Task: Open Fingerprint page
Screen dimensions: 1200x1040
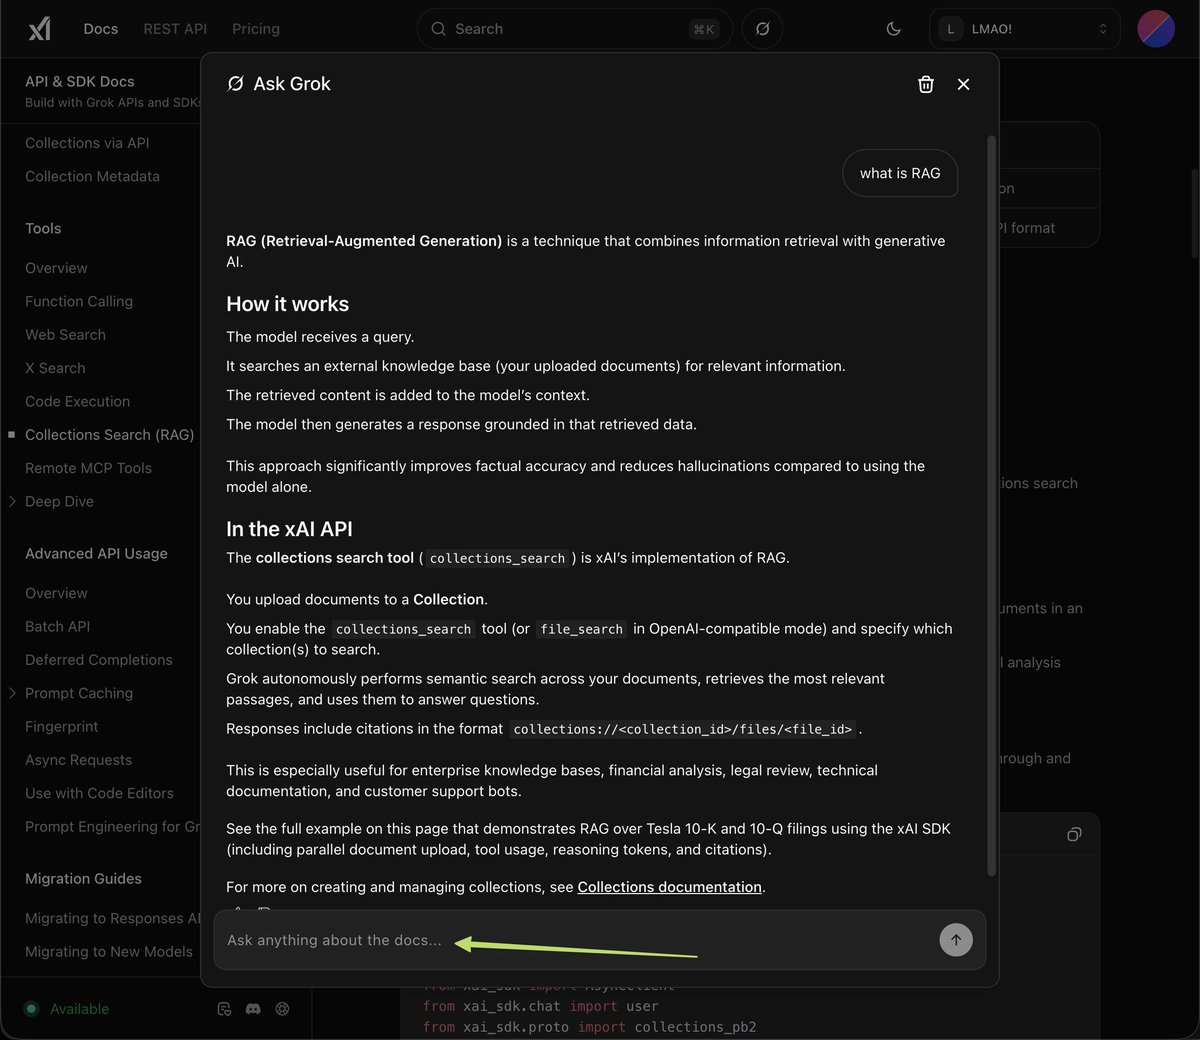Action: (x=62, y=726)
